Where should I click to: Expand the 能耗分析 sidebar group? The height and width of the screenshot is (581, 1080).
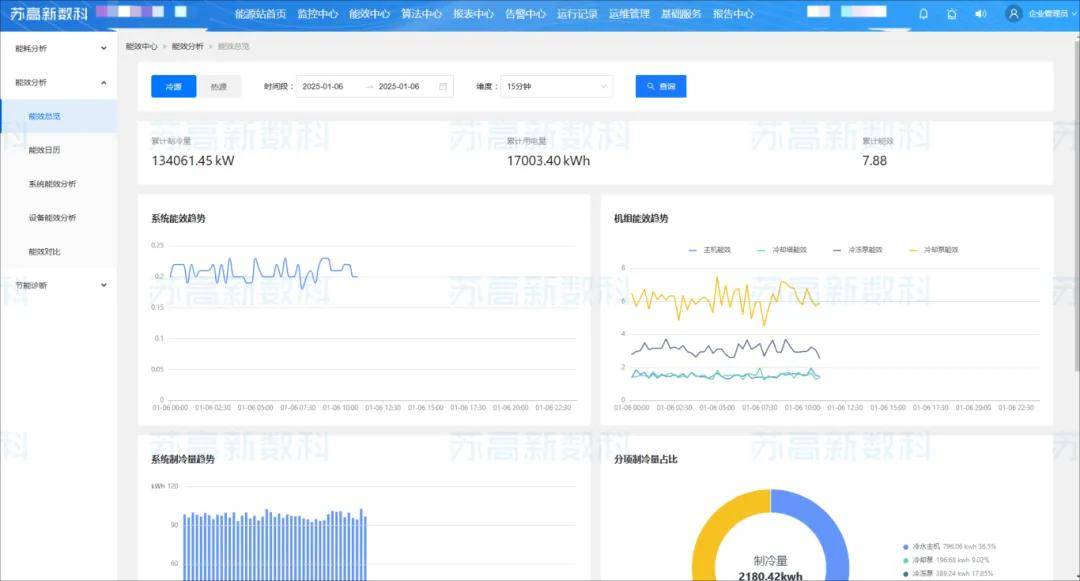[x=59, y=48]
